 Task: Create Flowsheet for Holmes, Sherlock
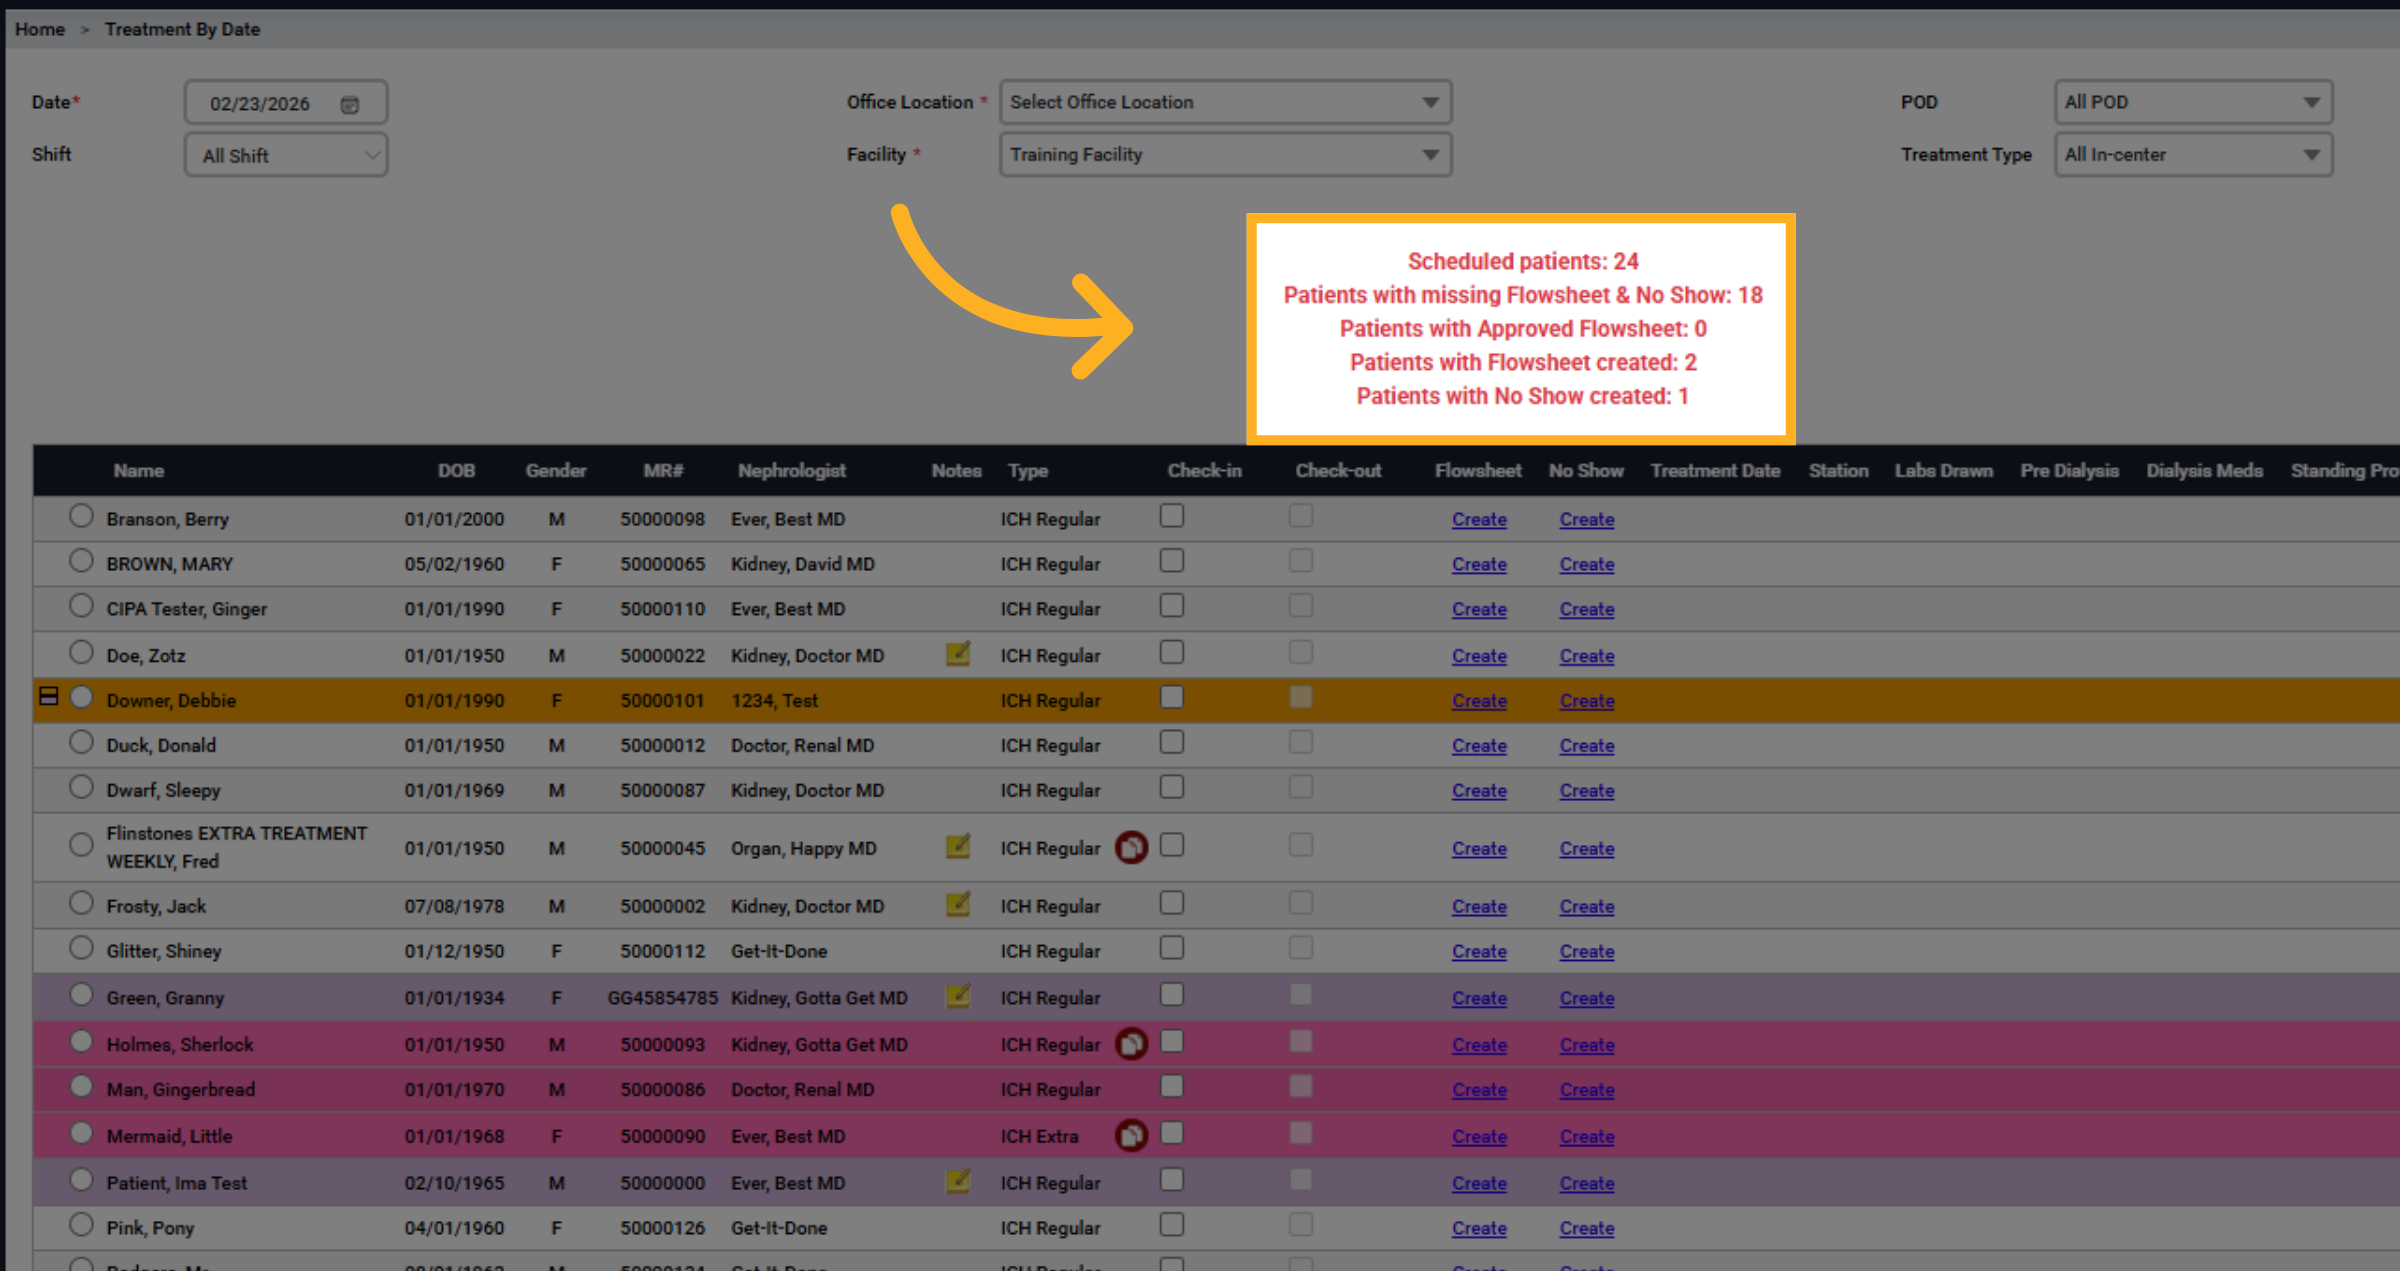point(1479,1045)
